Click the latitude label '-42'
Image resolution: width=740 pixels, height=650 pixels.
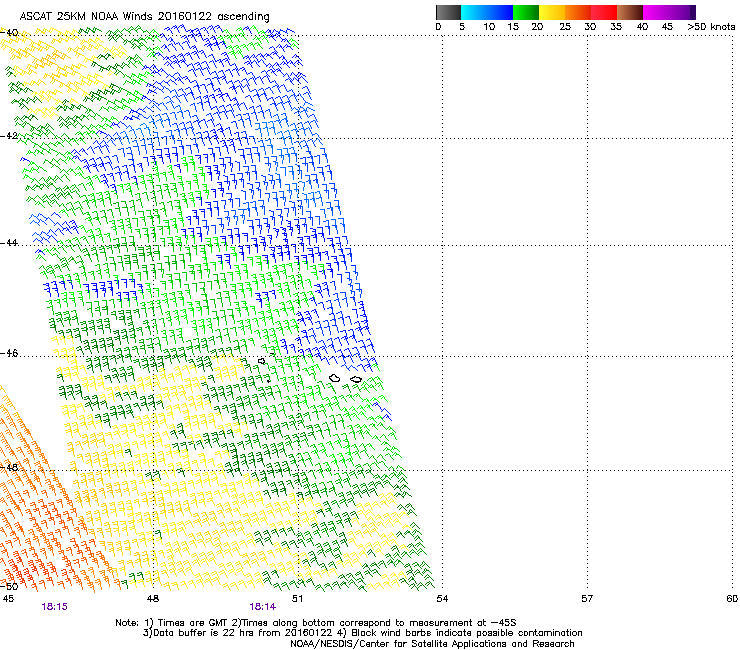tap(9, 135)
